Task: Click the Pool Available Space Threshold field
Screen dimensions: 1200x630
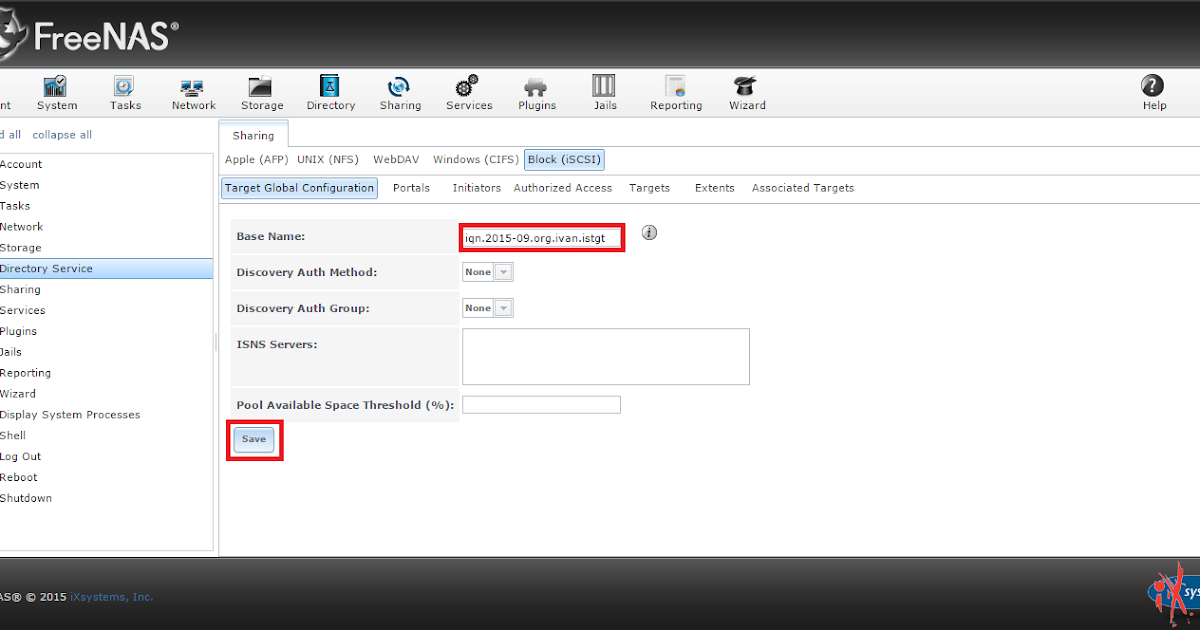Action: 541,404
